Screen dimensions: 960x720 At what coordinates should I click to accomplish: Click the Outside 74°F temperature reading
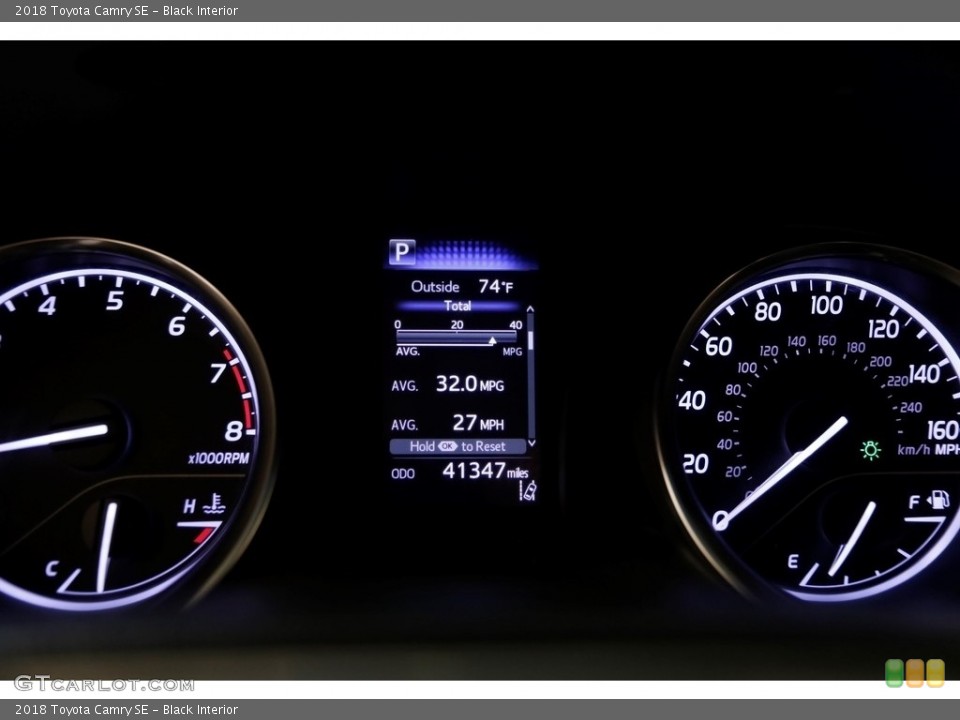(462, 286)
